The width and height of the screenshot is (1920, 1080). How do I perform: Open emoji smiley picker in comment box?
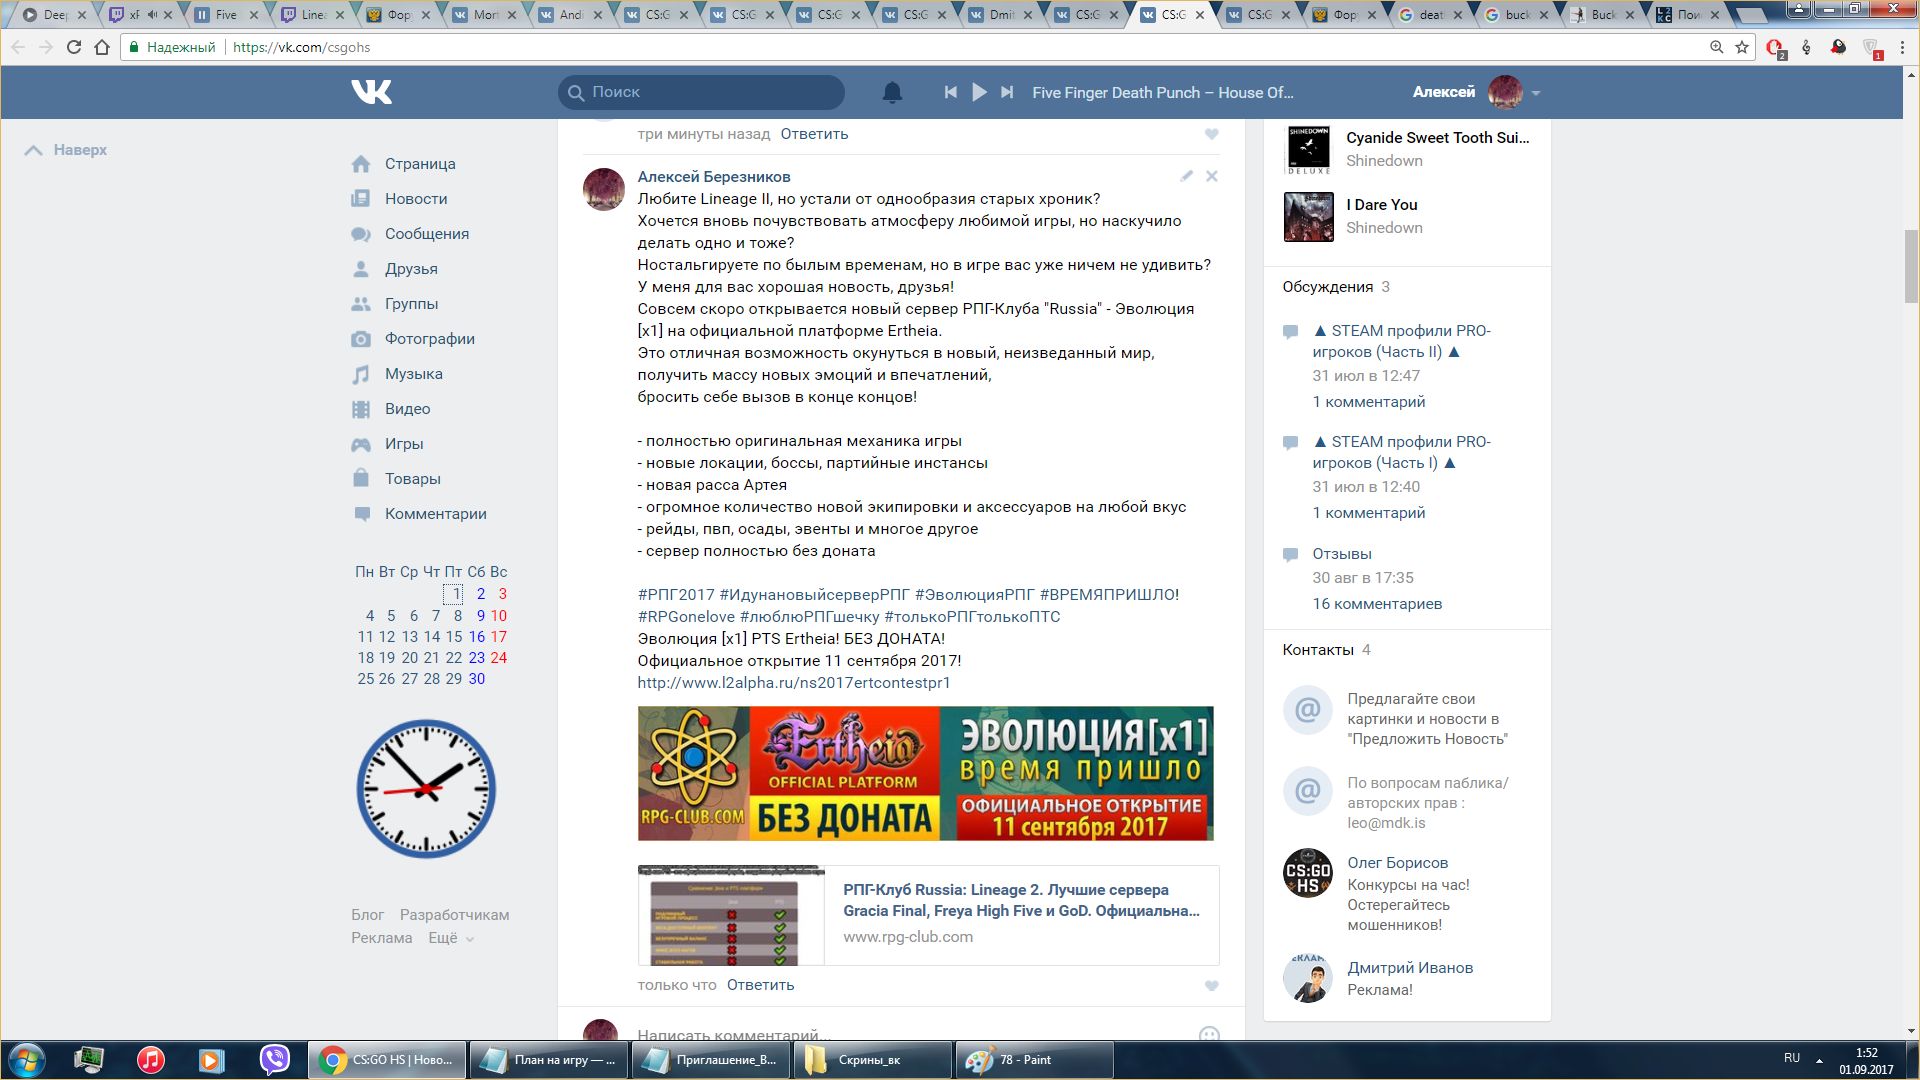click(1209, 1035)
